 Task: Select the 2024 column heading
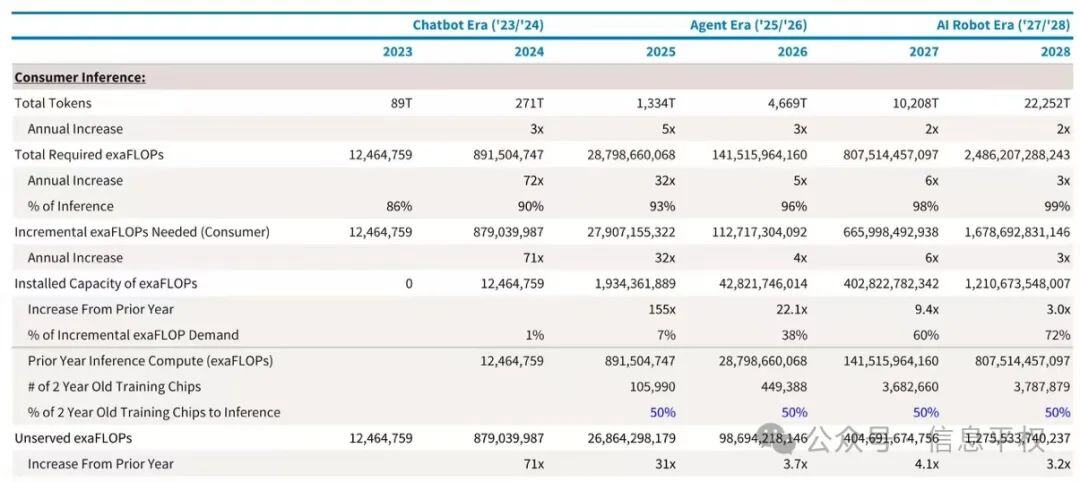point(529,52)
